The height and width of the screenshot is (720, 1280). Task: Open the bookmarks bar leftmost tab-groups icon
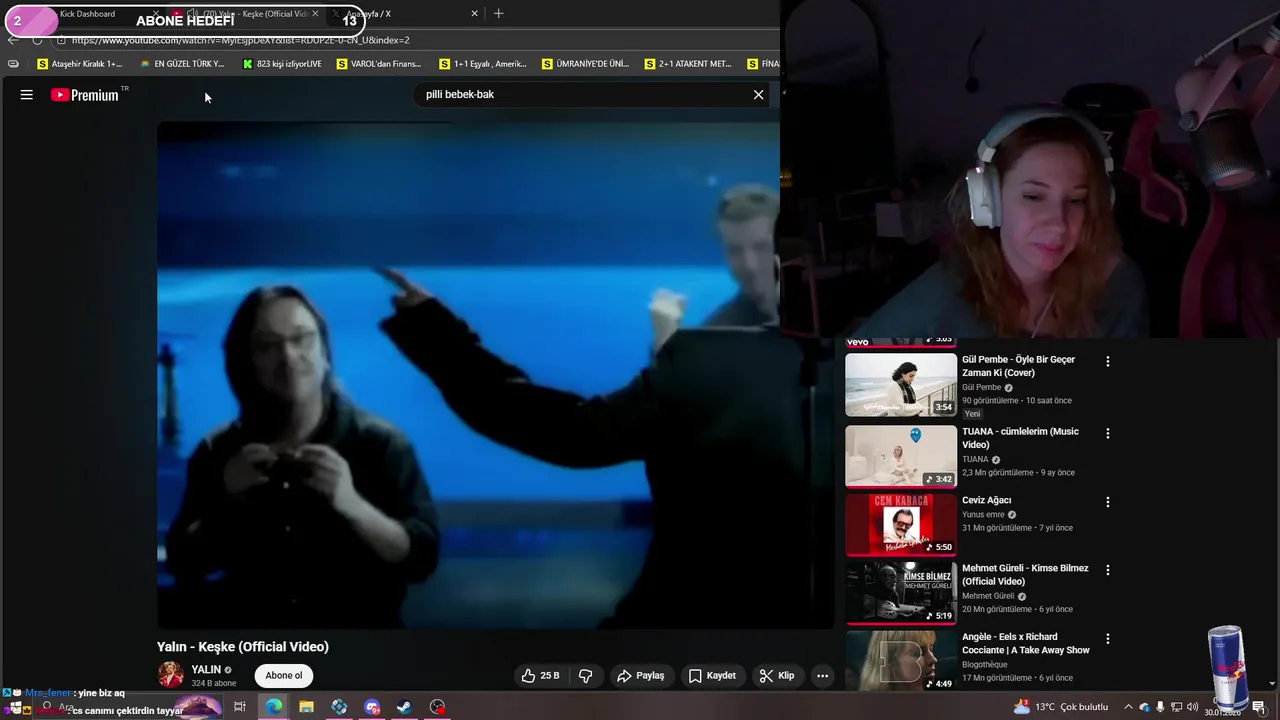click(13, 64)
